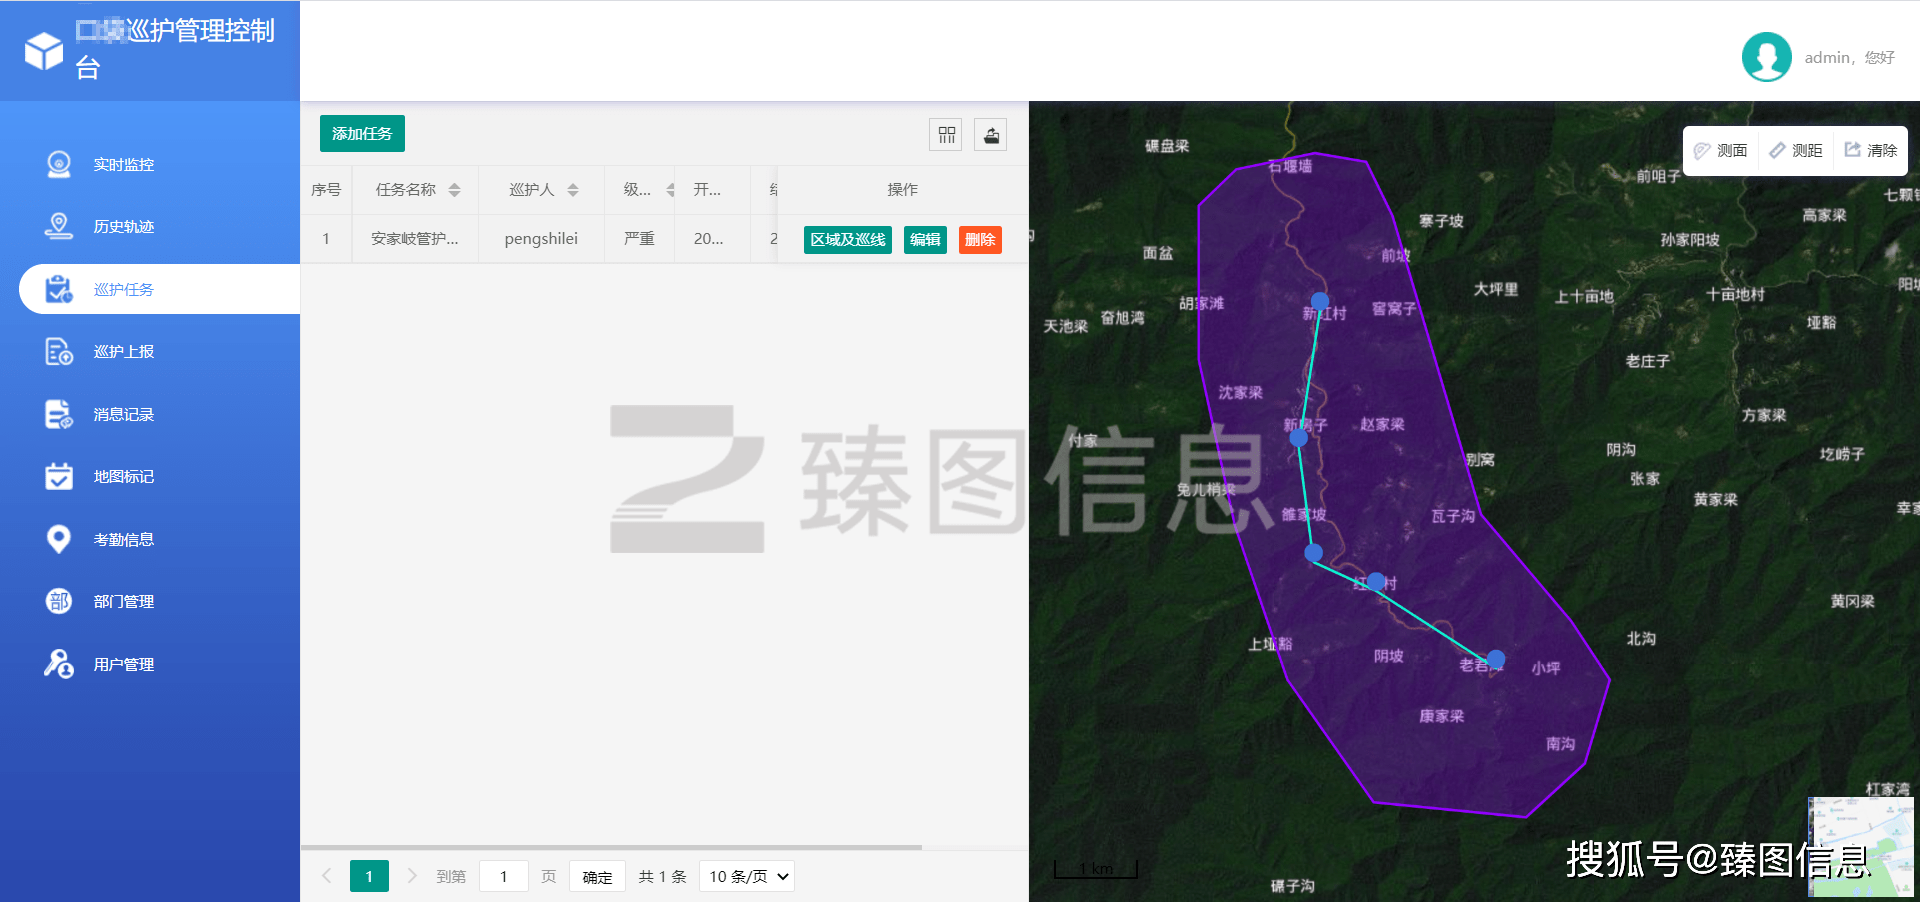Click the admin avatar icon
This screenshot has height=902, width=1920.
point(1766,57)
